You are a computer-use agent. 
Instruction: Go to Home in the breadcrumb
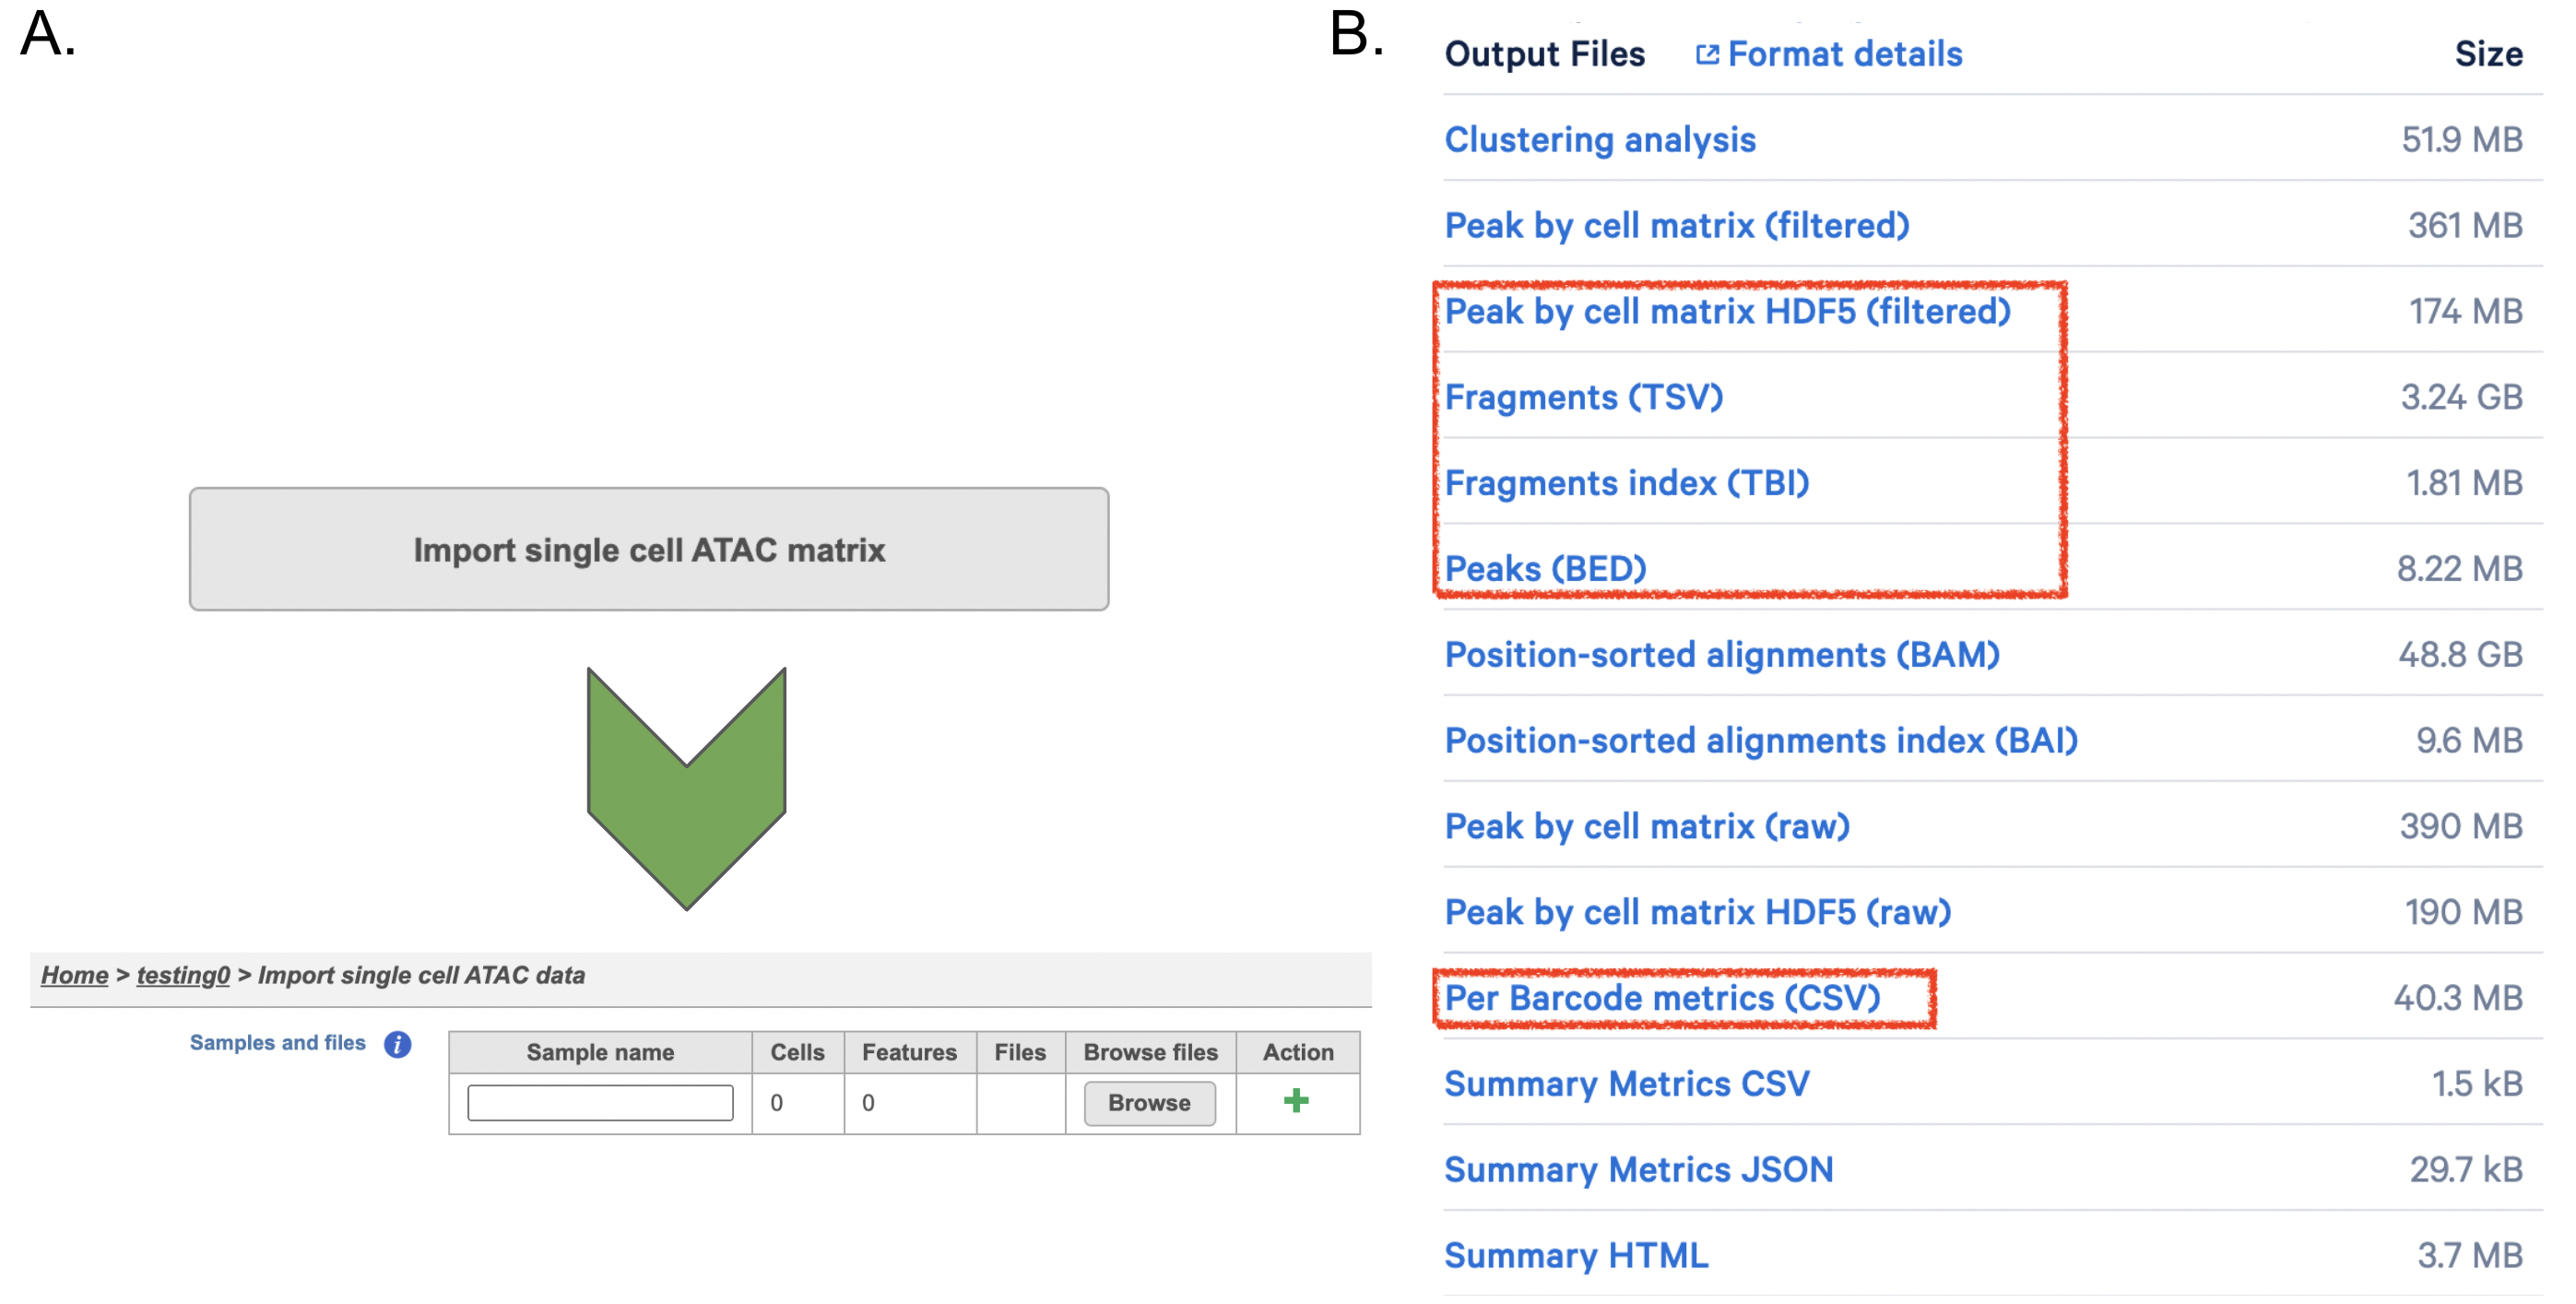74,975
